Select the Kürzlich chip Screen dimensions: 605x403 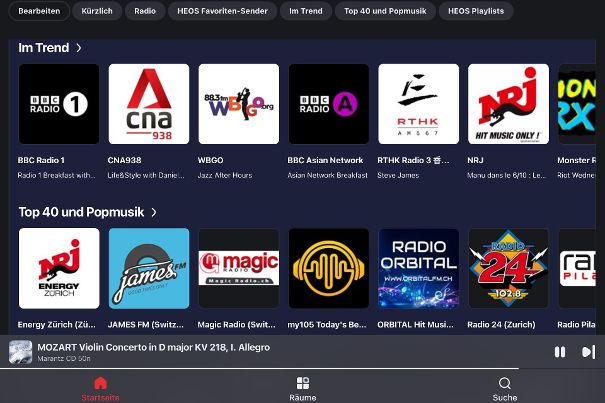(97, 11)
